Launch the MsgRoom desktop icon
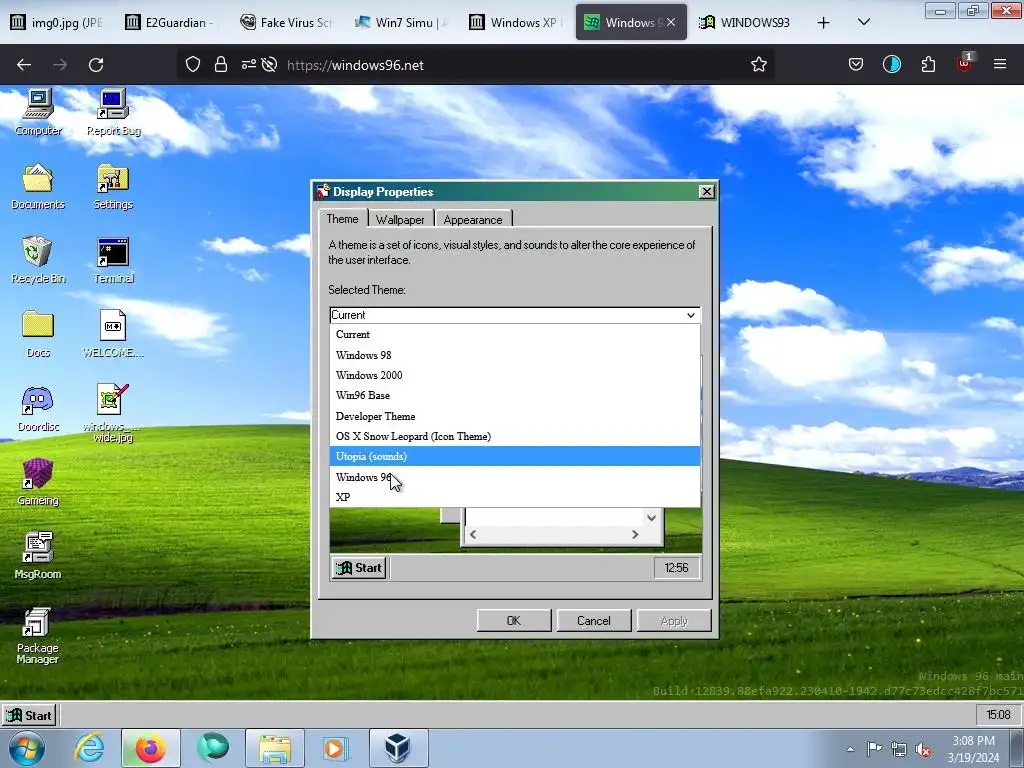Screen dimensions: 1024x768 pos(38,556)
